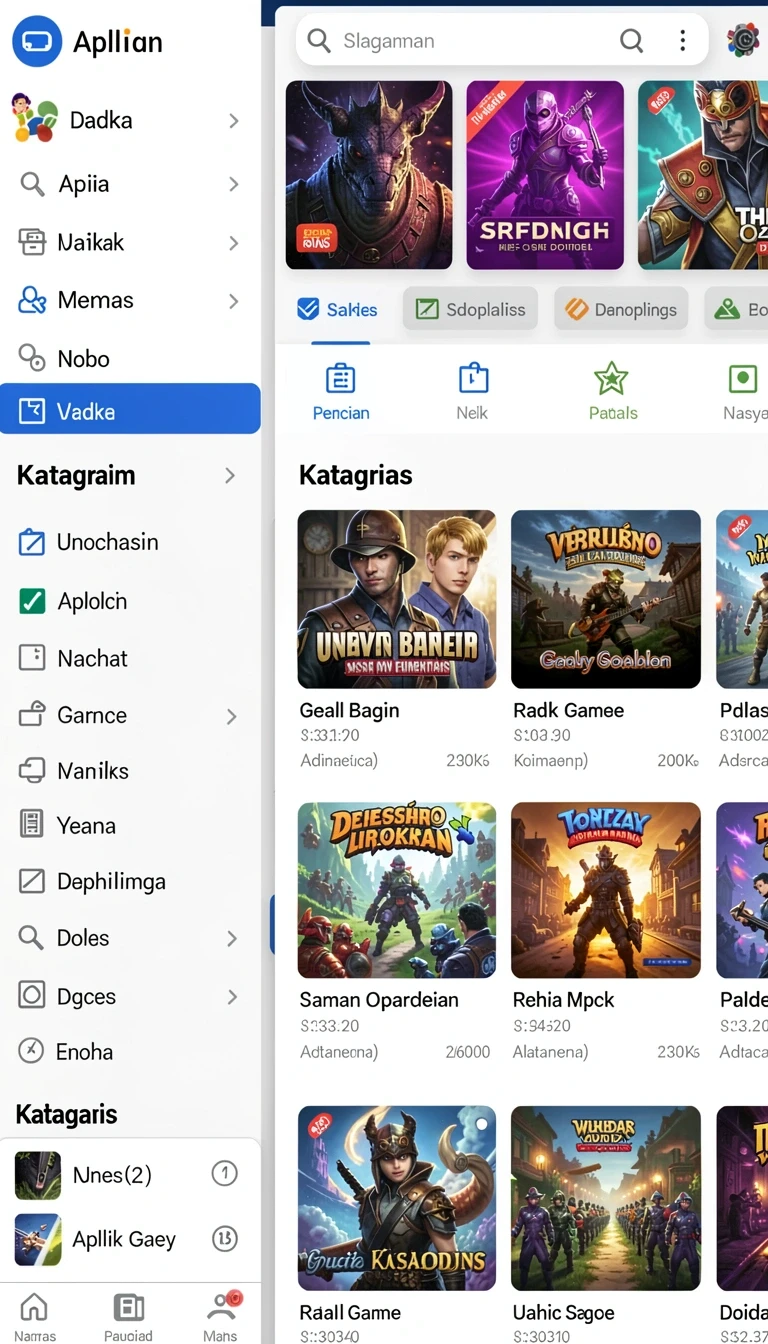
Task: Toggle the Danoplings filter chip
Action: point(621,310)
